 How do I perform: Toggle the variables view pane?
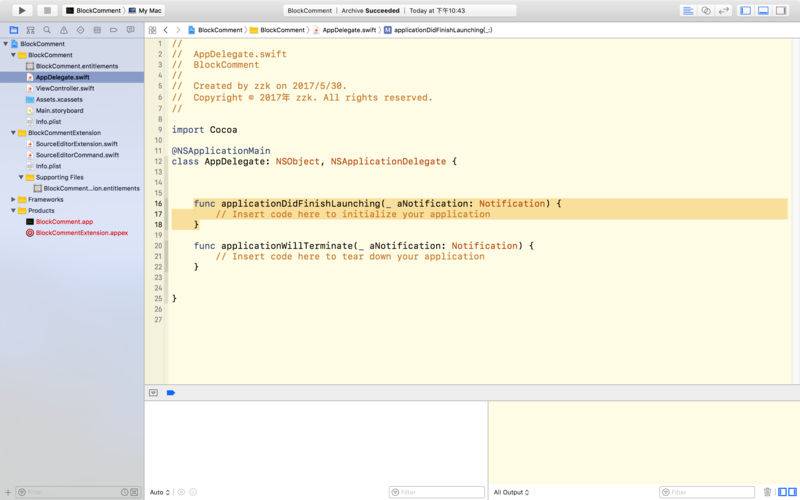[782, 492]
